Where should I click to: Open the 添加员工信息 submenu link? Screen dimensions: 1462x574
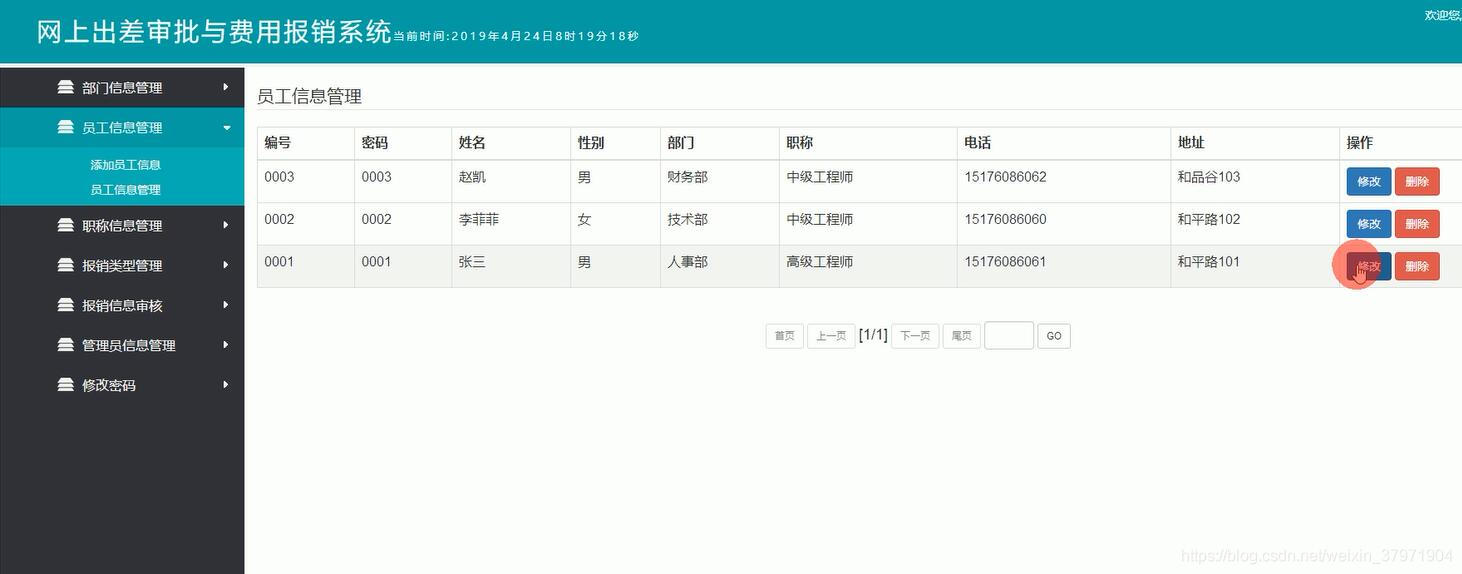[125, 165]
